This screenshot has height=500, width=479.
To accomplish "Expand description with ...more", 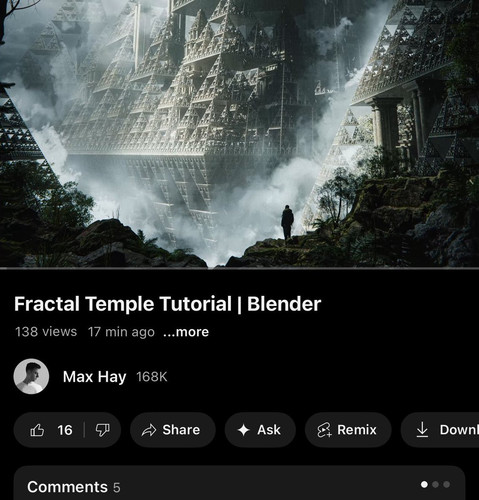I will point(186,332).
